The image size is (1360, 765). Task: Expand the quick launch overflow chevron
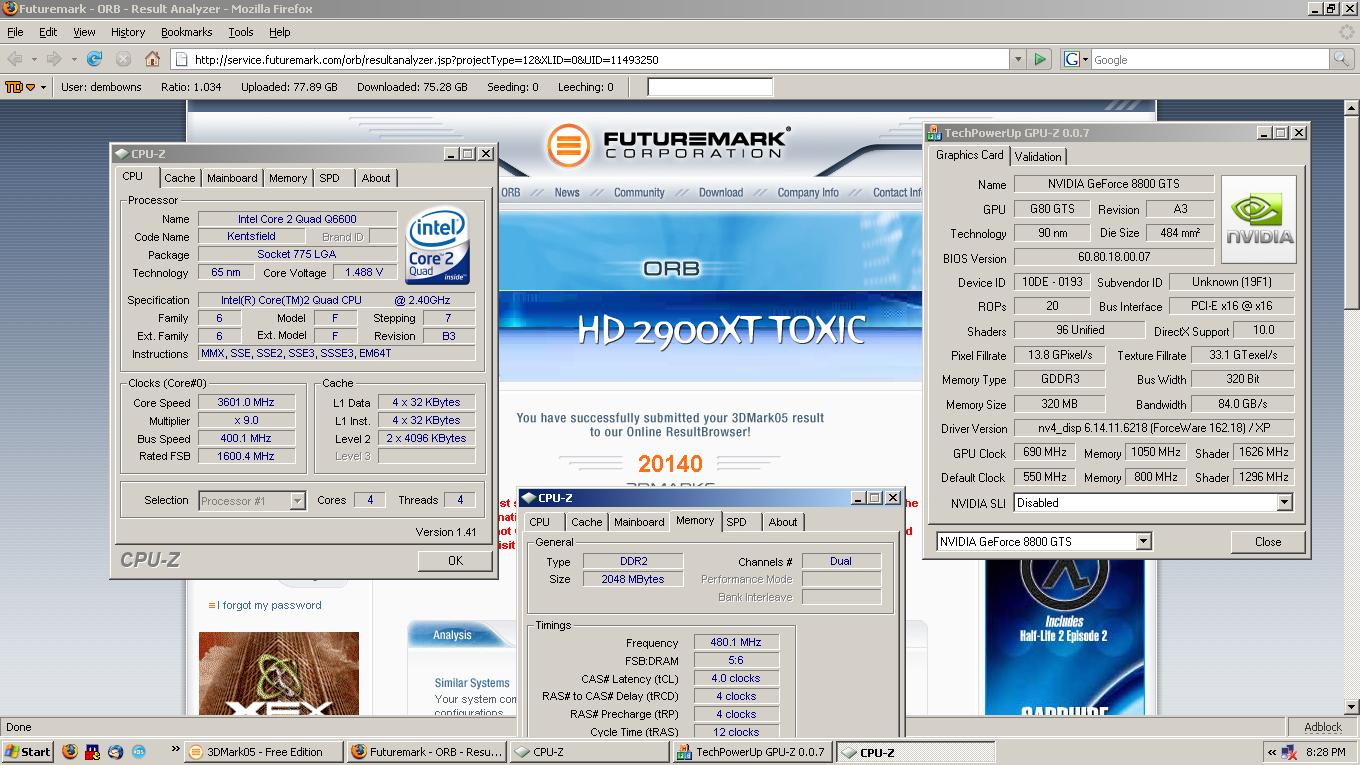click(x=176, y=749)
